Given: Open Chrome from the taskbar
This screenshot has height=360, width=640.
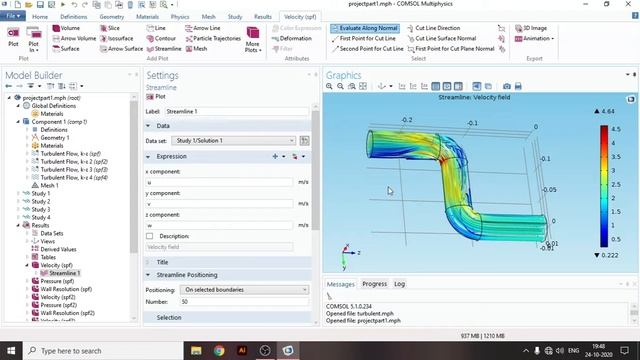Looking at the screenshot, I should coord(219,351).
